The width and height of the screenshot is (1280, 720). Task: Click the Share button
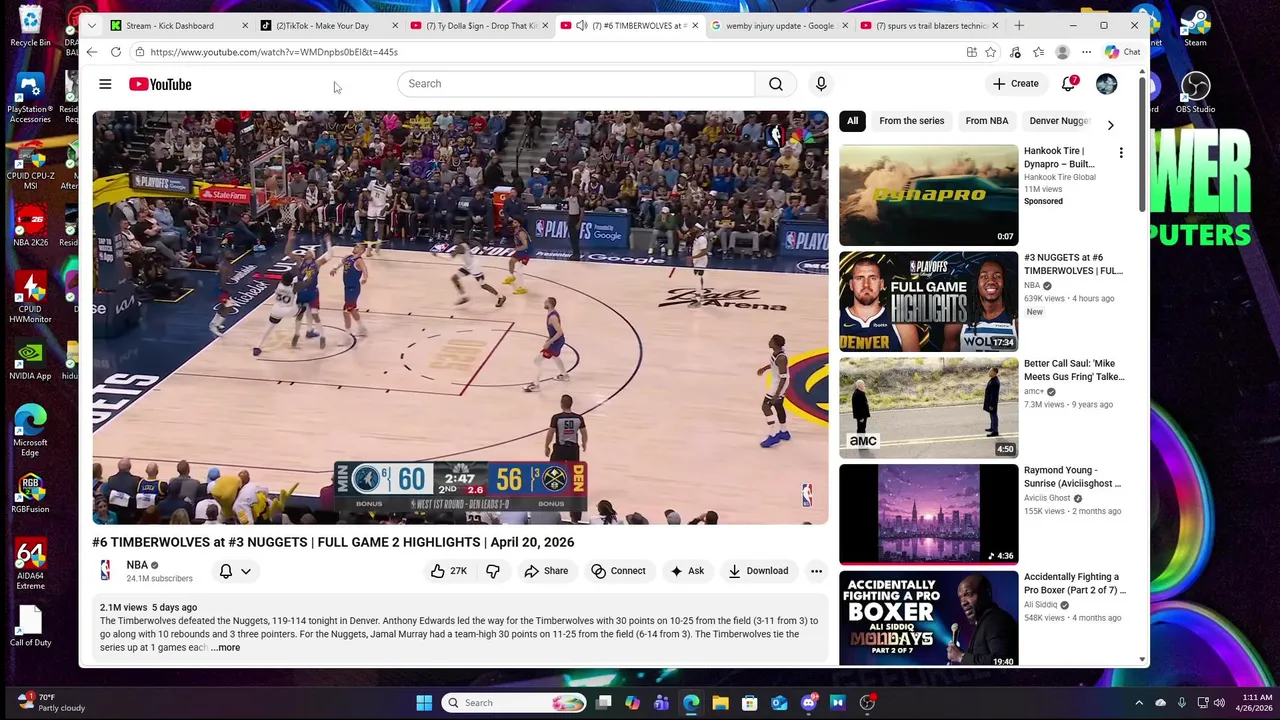click(546, 571)
